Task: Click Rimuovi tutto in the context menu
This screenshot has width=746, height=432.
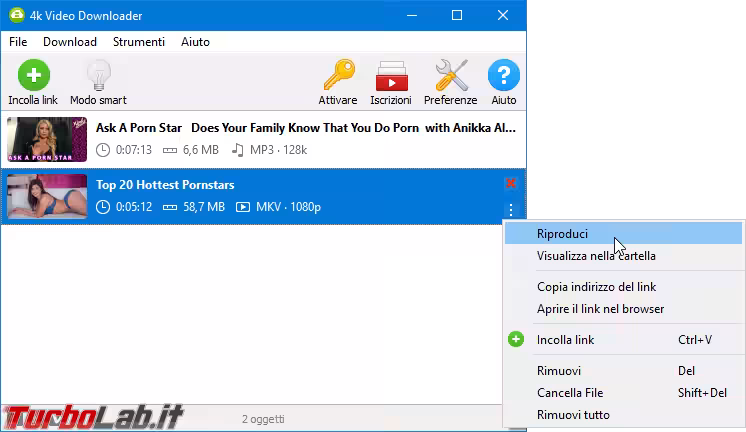Action: pos(573,415)
